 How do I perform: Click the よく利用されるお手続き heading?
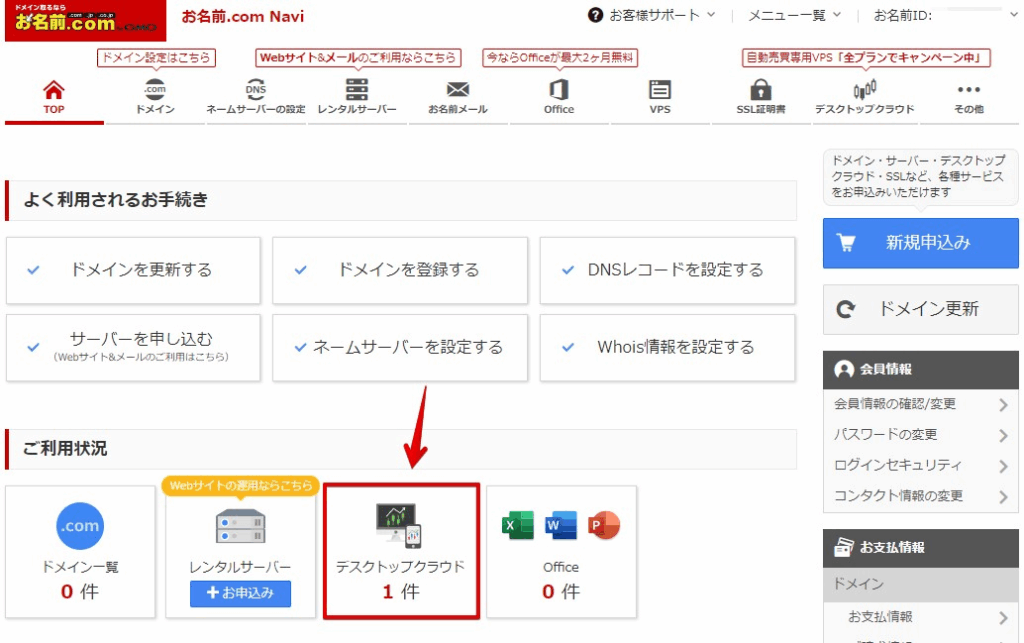point(116,200)
